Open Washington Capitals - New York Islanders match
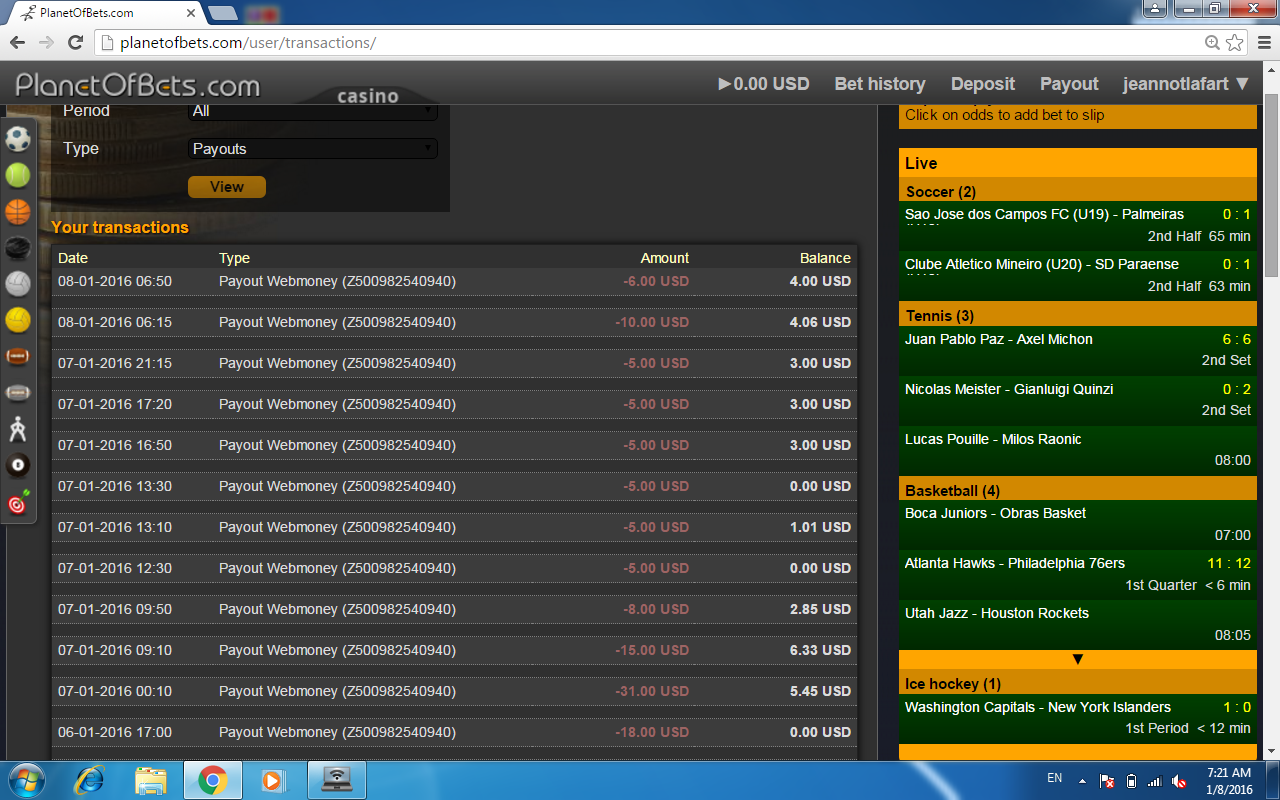This screenshot has width=1280, height=800. tap(1077, 718)
